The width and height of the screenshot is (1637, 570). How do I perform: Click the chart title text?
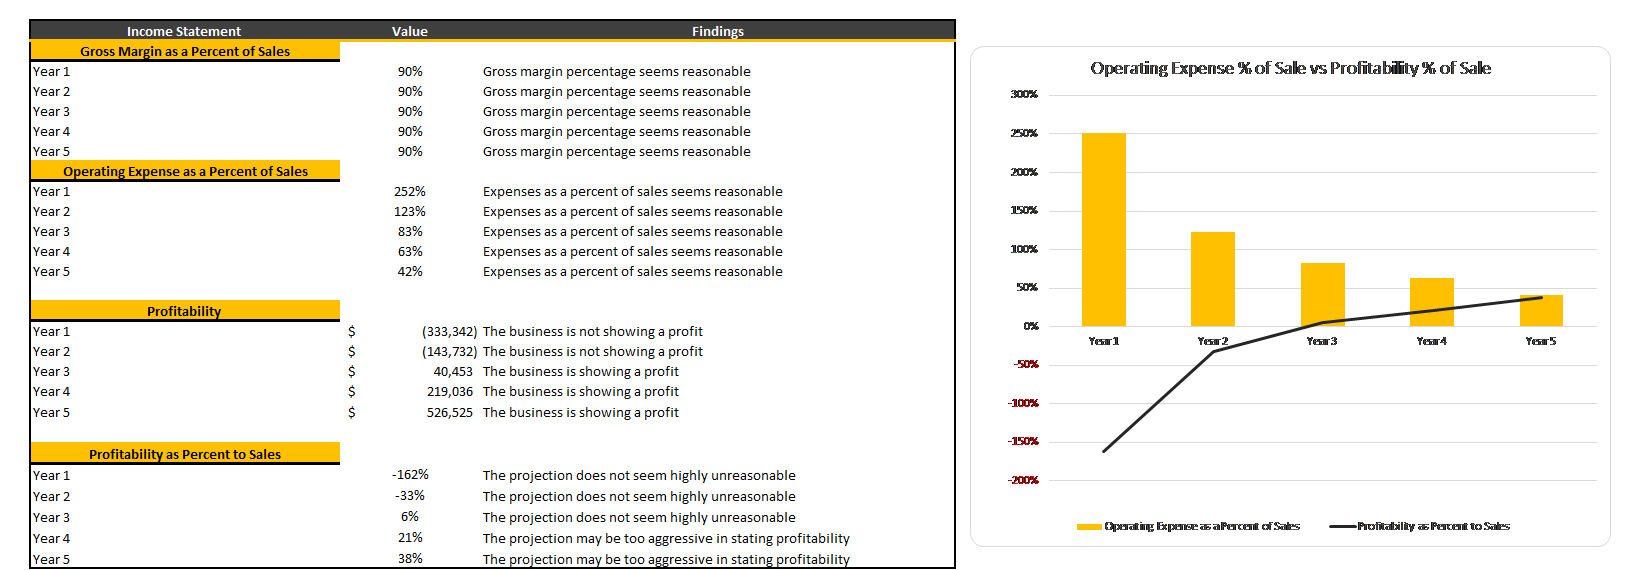point(1290,68)
